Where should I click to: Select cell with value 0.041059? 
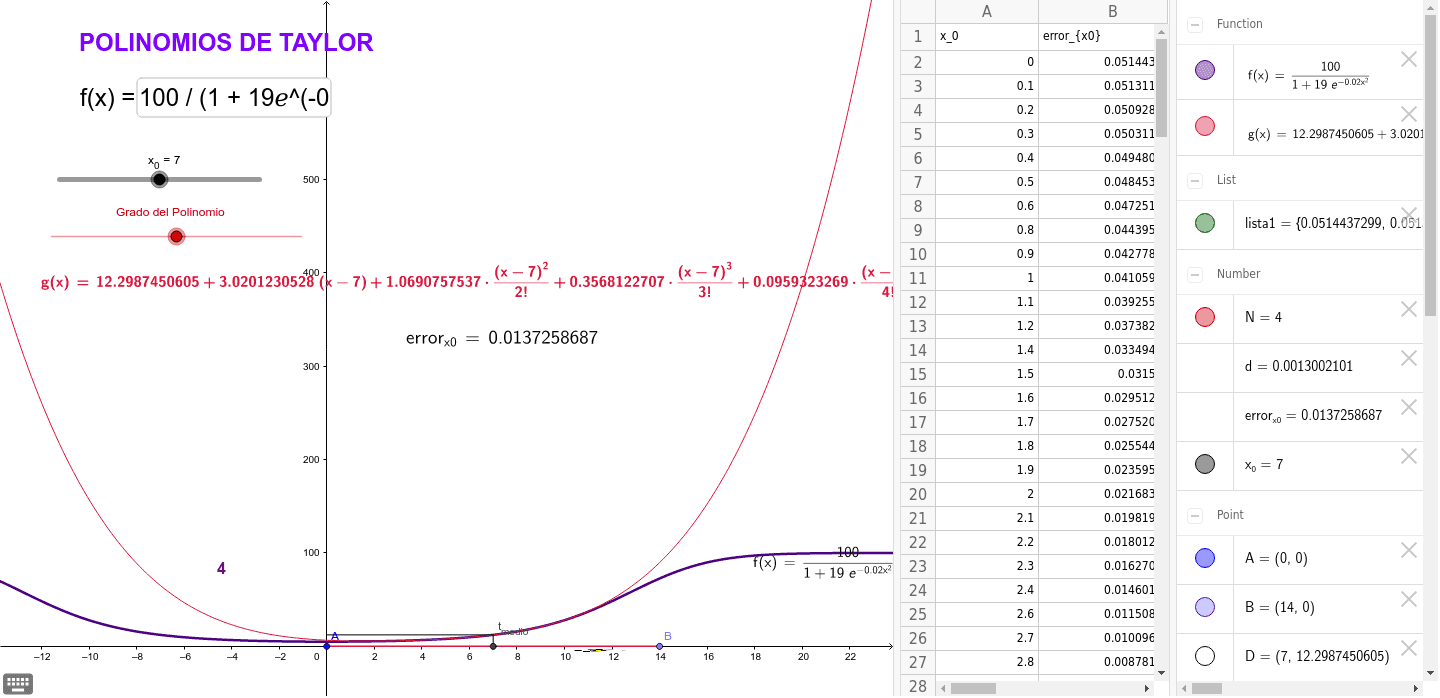[x=1097, y=278]
